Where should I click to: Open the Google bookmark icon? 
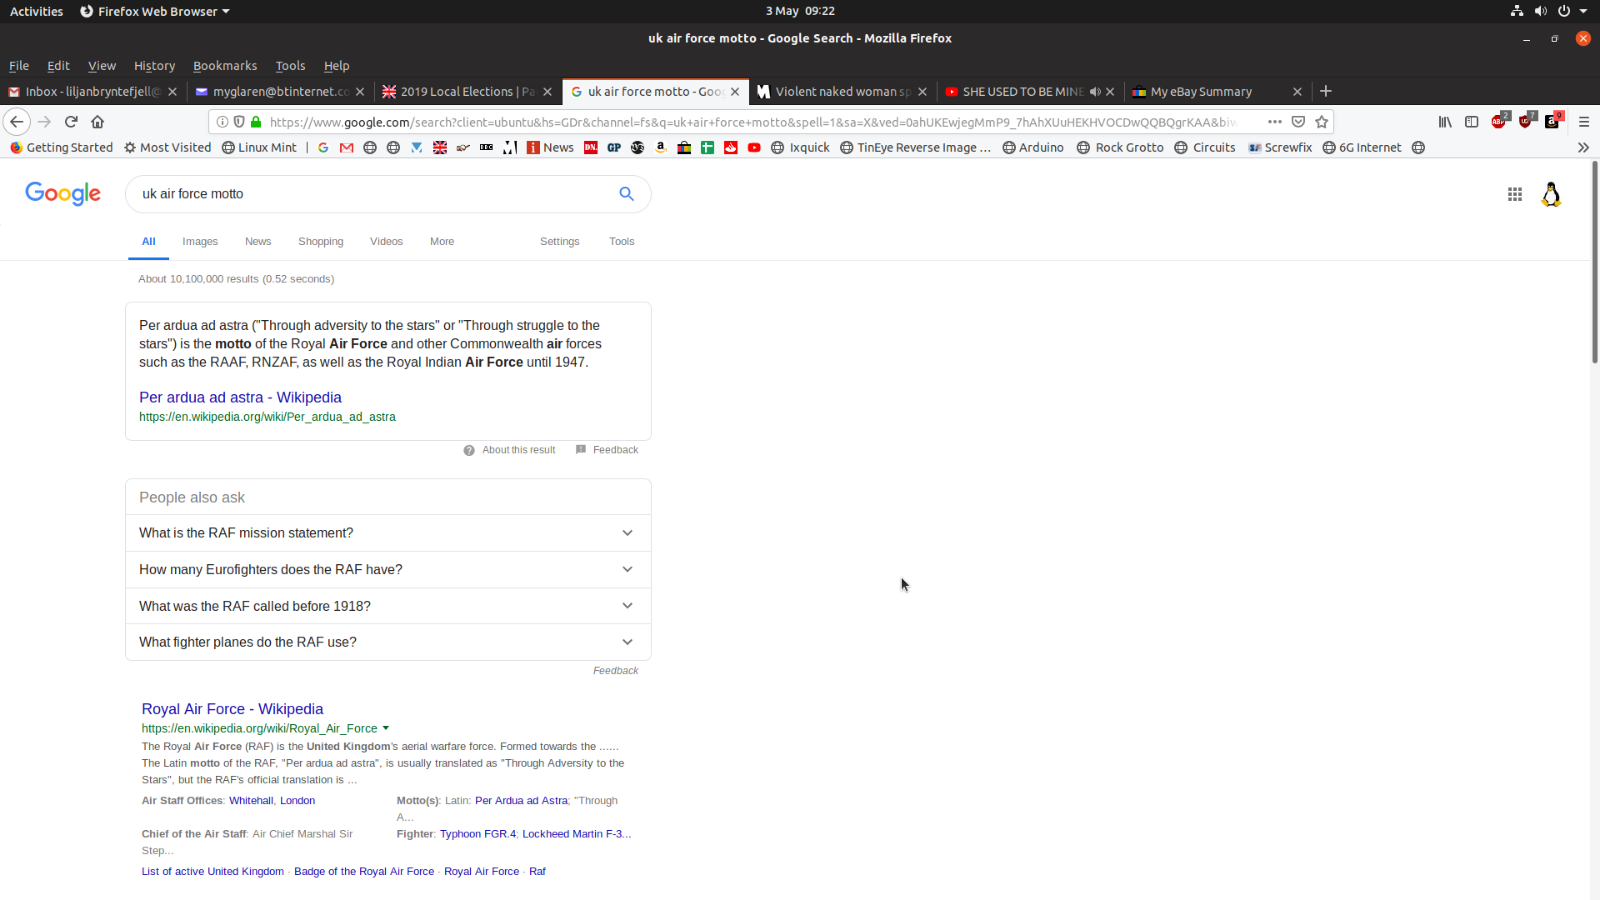click(x=323, y=148)
